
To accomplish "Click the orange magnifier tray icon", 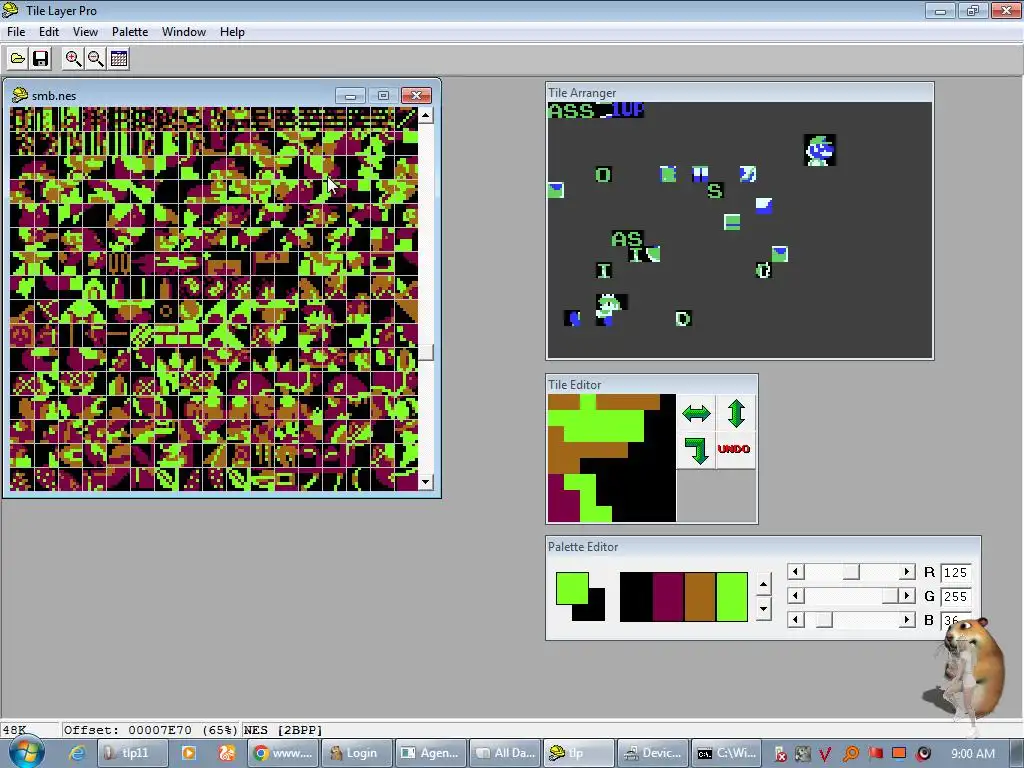I will [x=850, y=754].
